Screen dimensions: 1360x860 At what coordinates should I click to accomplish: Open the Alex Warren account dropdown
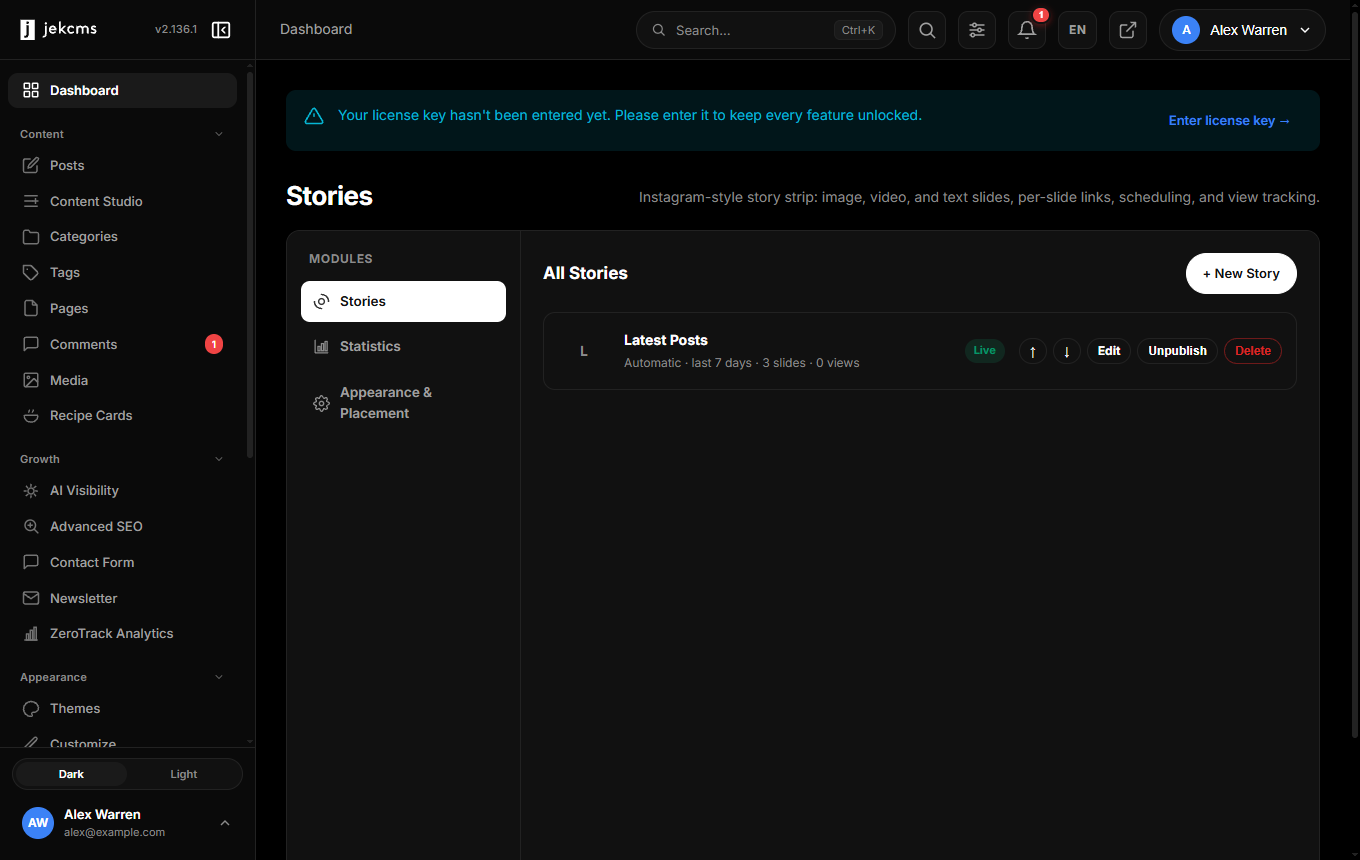pos(1242,30)
